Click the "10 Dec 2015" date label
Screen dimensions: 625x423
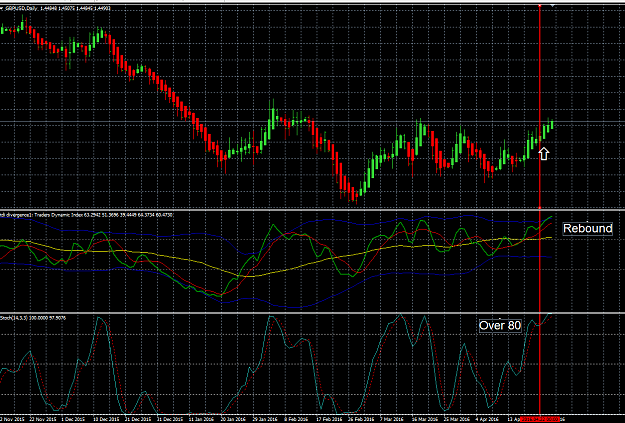[106, 419]
